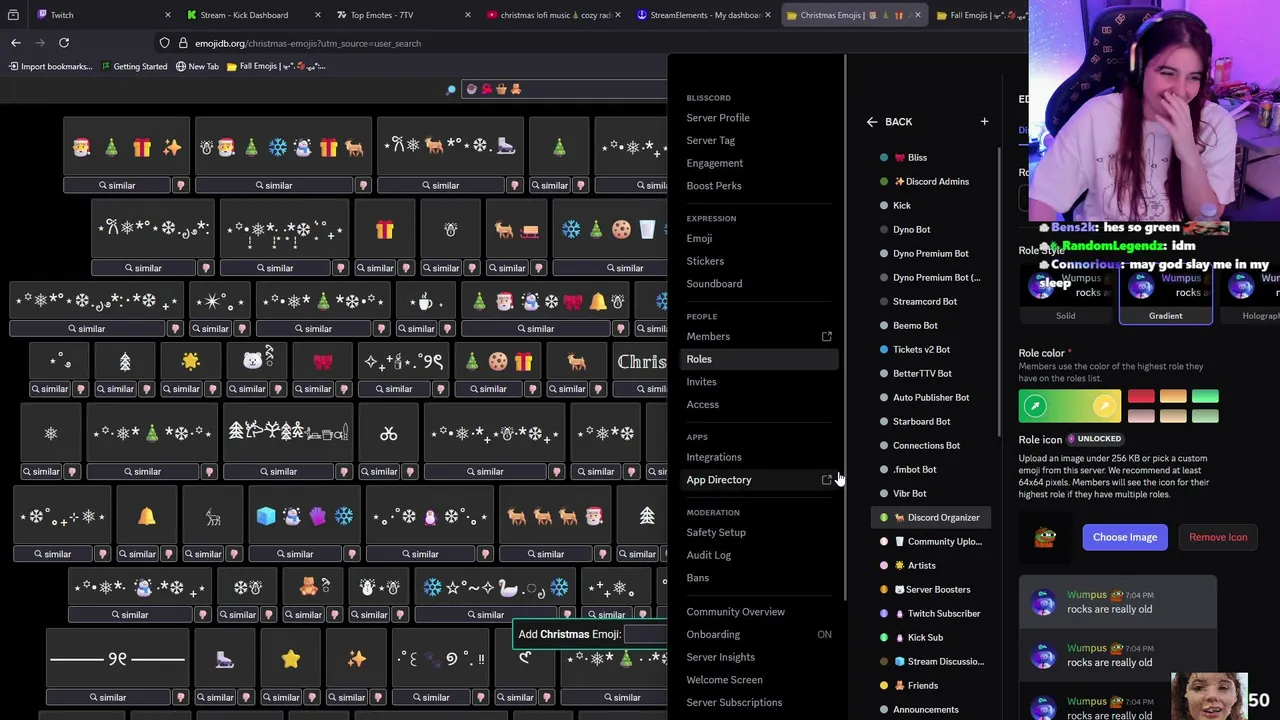The height and width of the screenshot is (720, 1280).
Task: Open Boost Perks settings
Action: coord(714,186)
